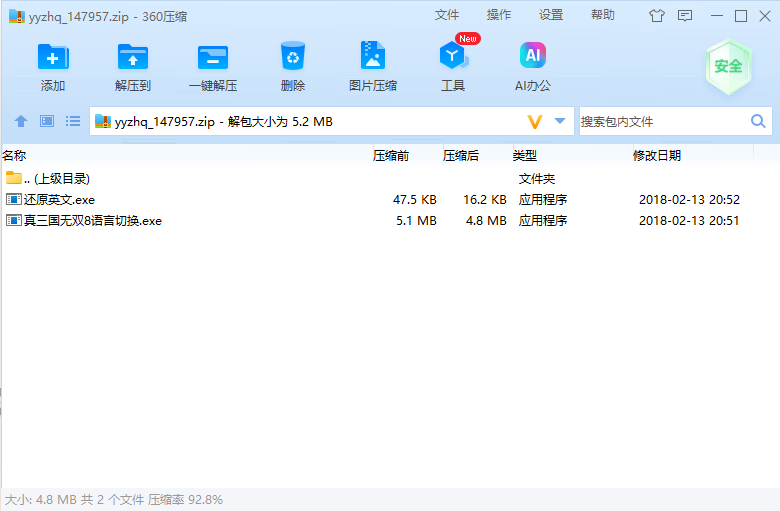Click the 解压到 (Extract to) icon

(x=133, y=57)
